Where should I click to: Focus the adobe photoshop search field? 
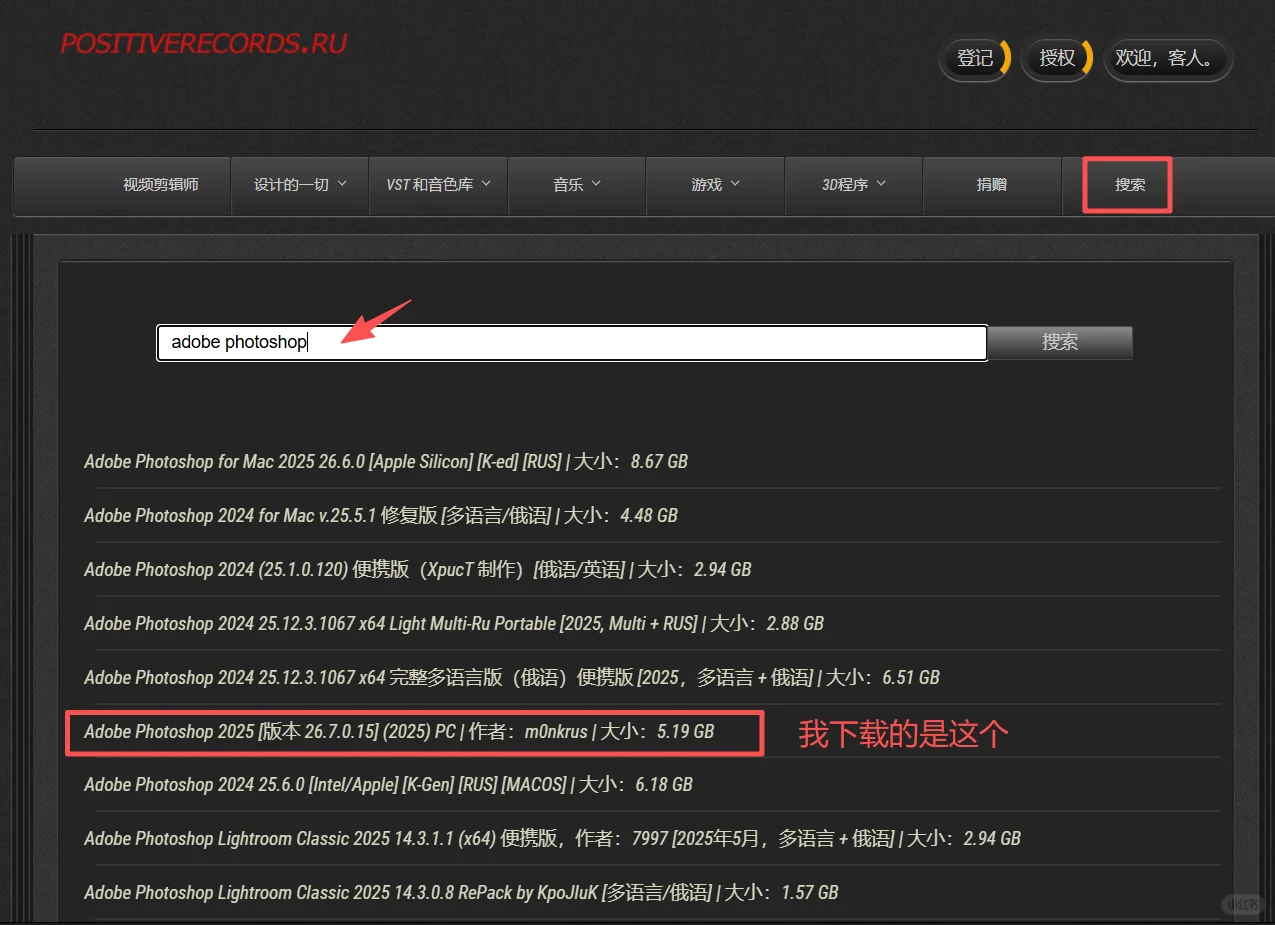pos(572,342)
